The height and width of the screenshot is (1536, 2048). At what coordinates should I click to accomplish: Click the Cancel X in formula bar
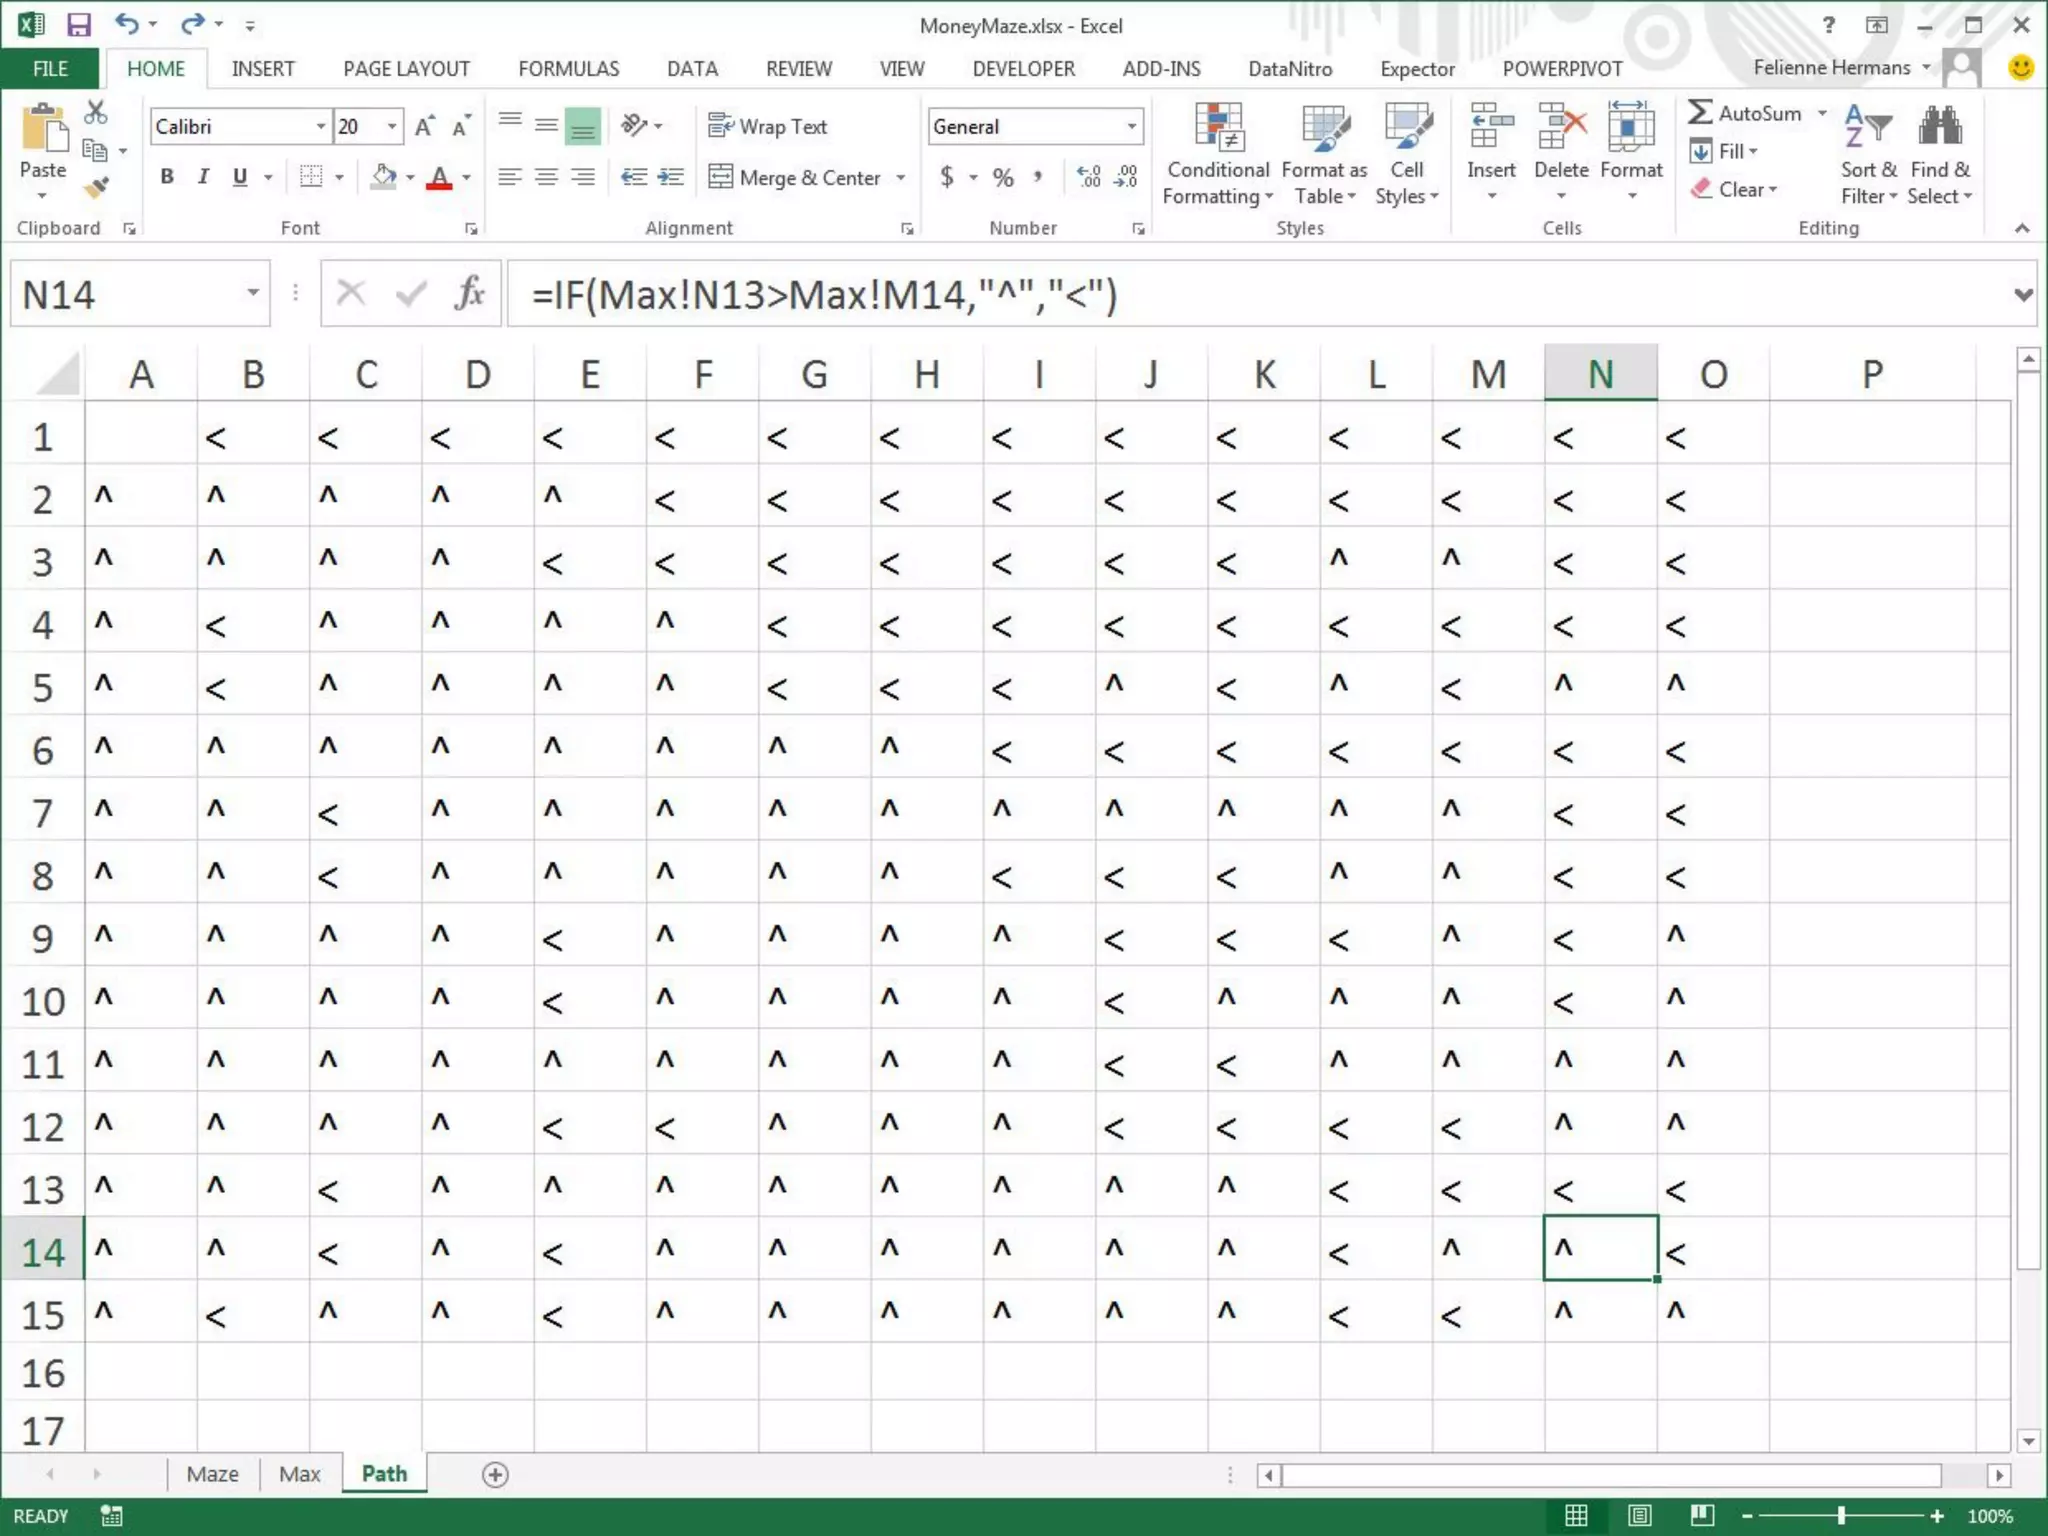coord(350,294)
